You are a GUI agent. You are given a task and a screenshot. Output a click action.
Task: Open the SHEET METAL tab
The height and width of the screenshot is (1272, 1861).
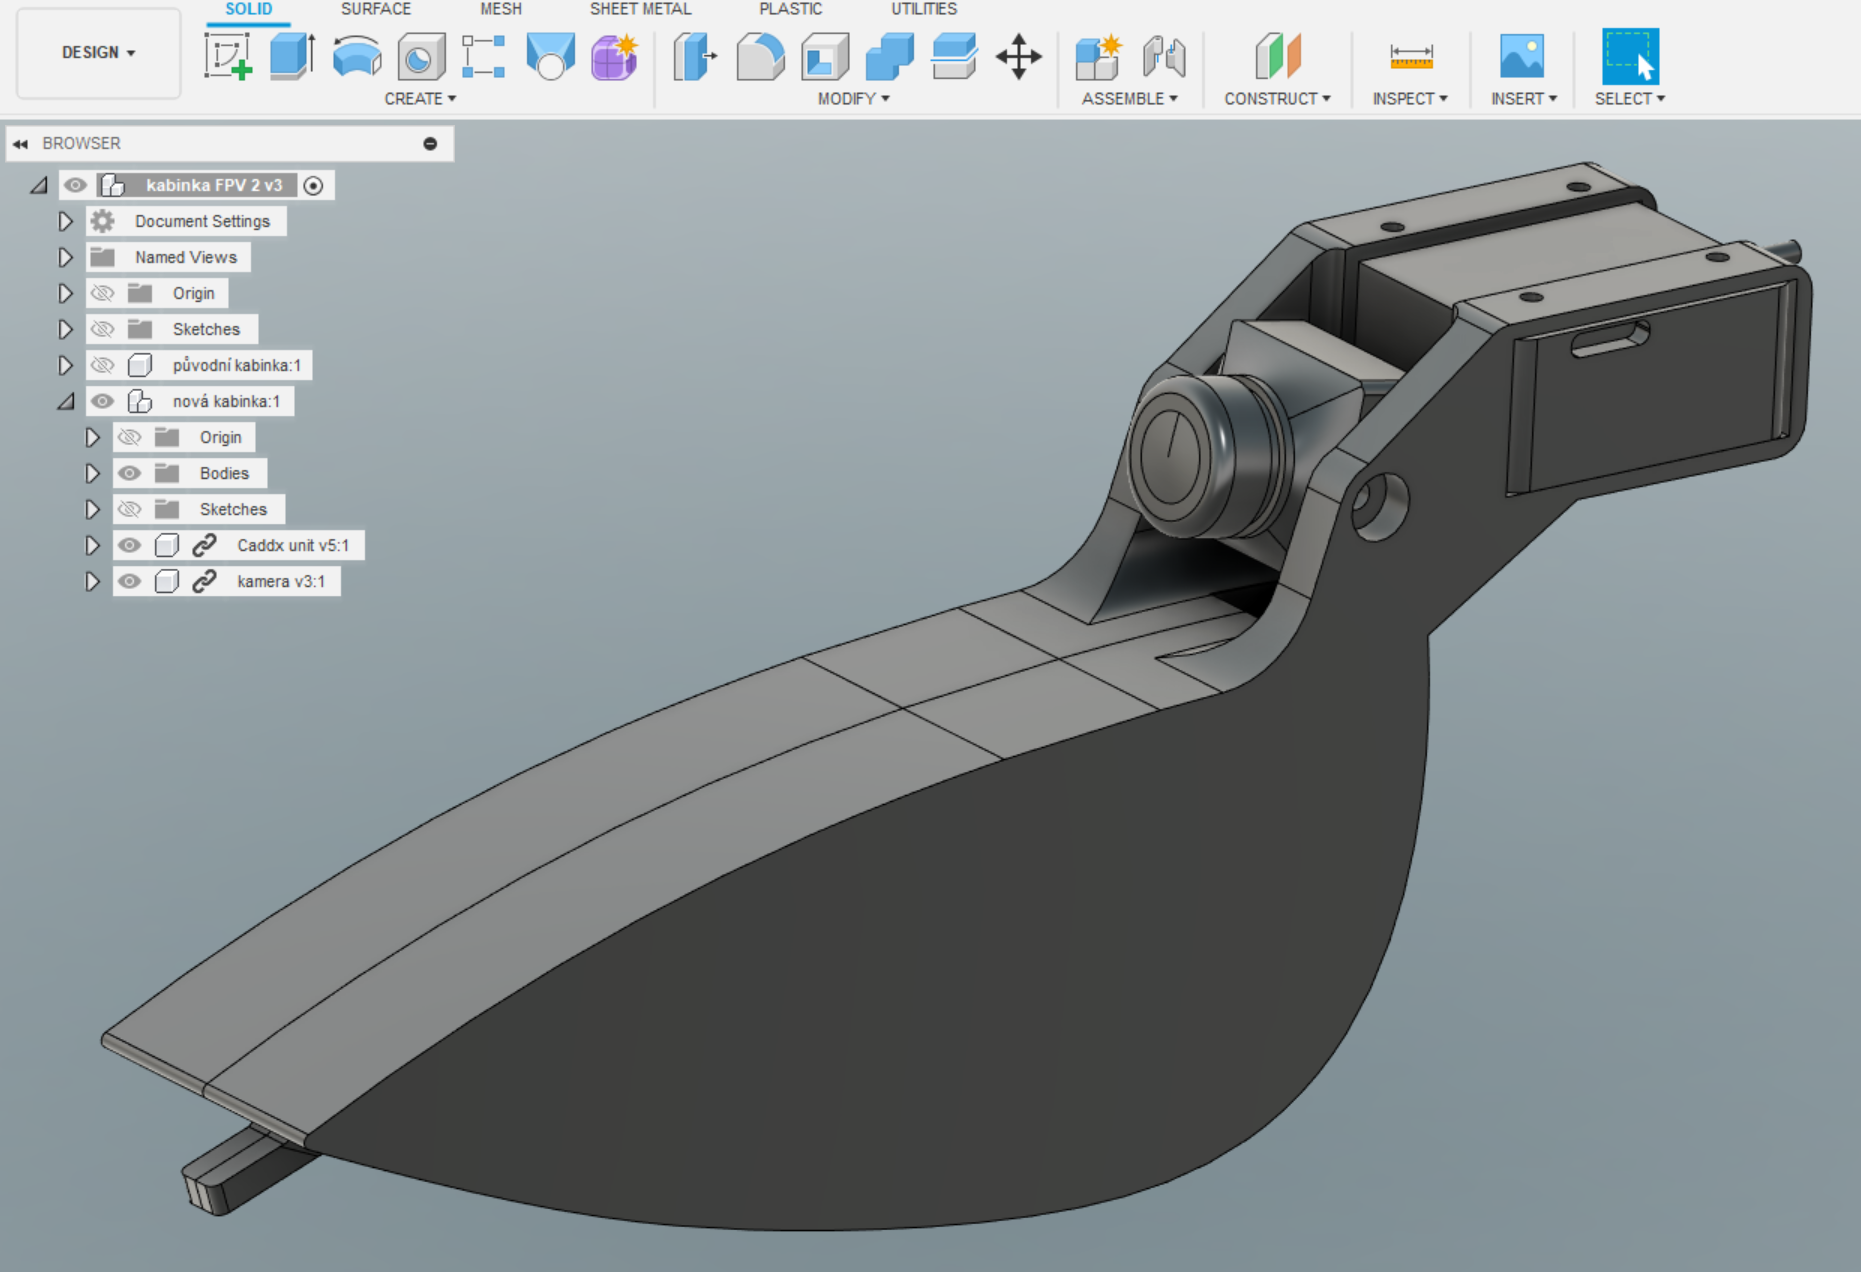[x=640, y=9]
